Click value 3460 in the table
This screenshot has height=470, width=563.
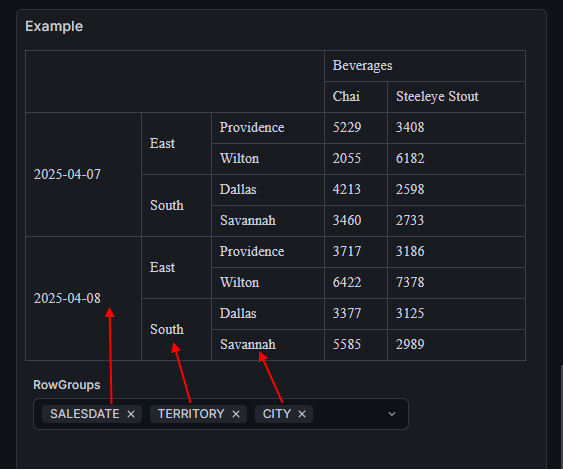coord(347,220)
